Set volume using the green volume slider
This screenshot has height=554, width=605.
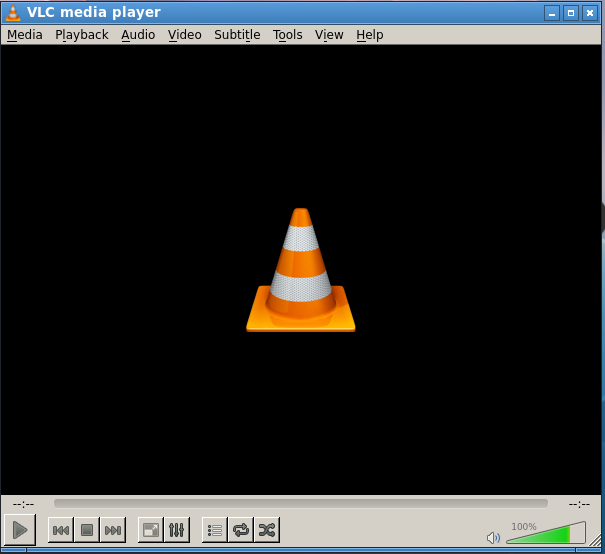click(x=546, y=533)
